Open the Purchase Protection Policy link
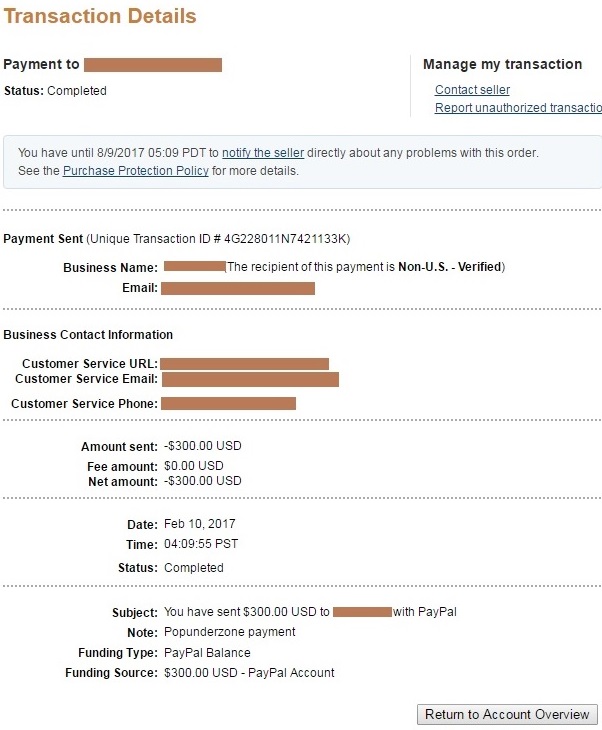 [x=135, y=170]
